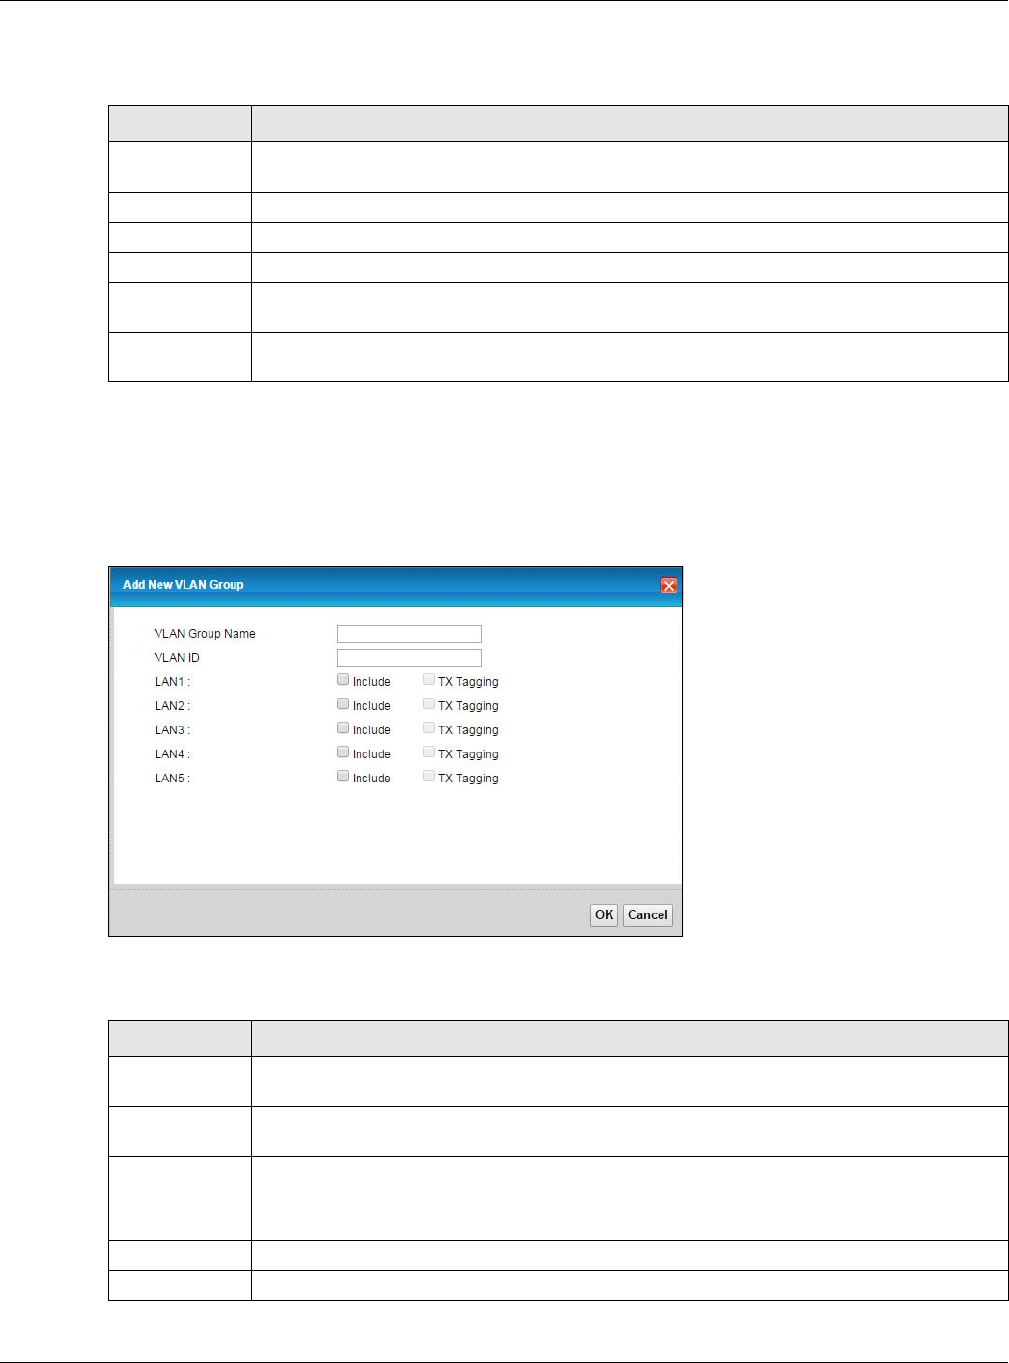Click the OK button
Screen dimensions: 1009x1363
(604, 915)
